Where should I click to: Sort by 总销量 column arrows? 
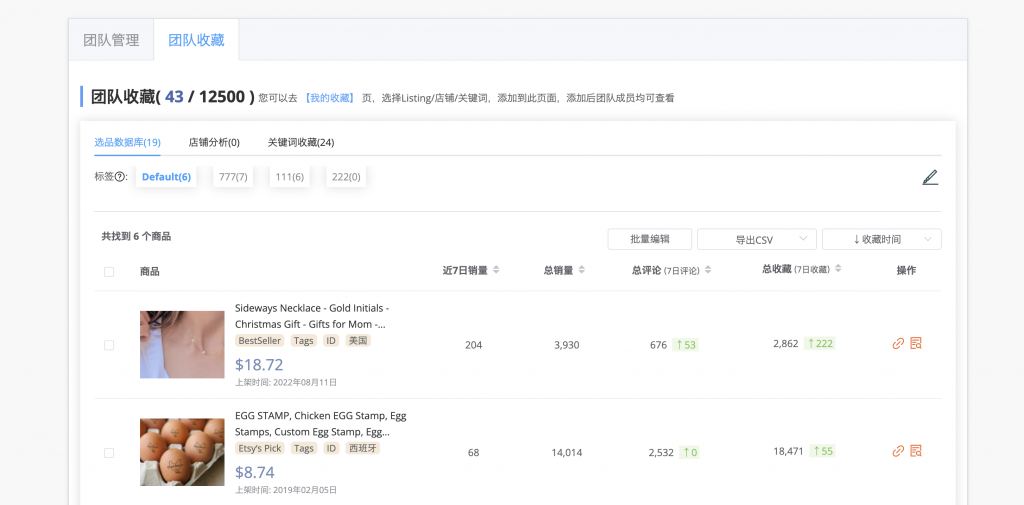click(582, 270)
